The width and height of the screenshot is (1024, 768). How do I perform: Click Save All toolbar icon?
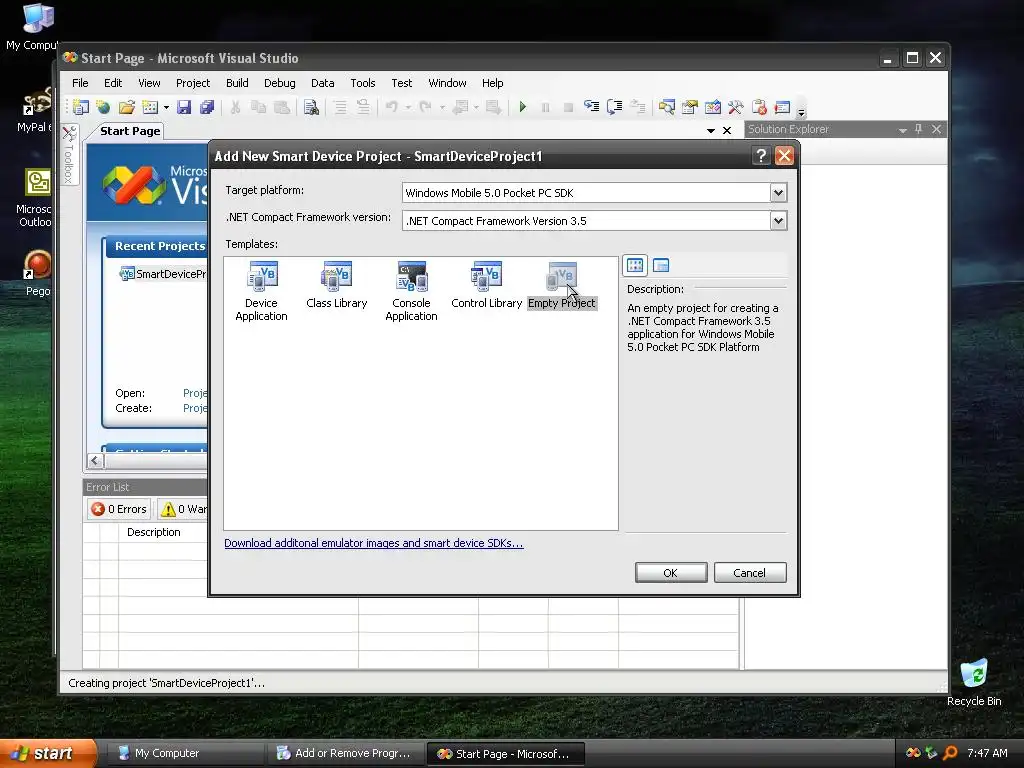coord(207,107)
